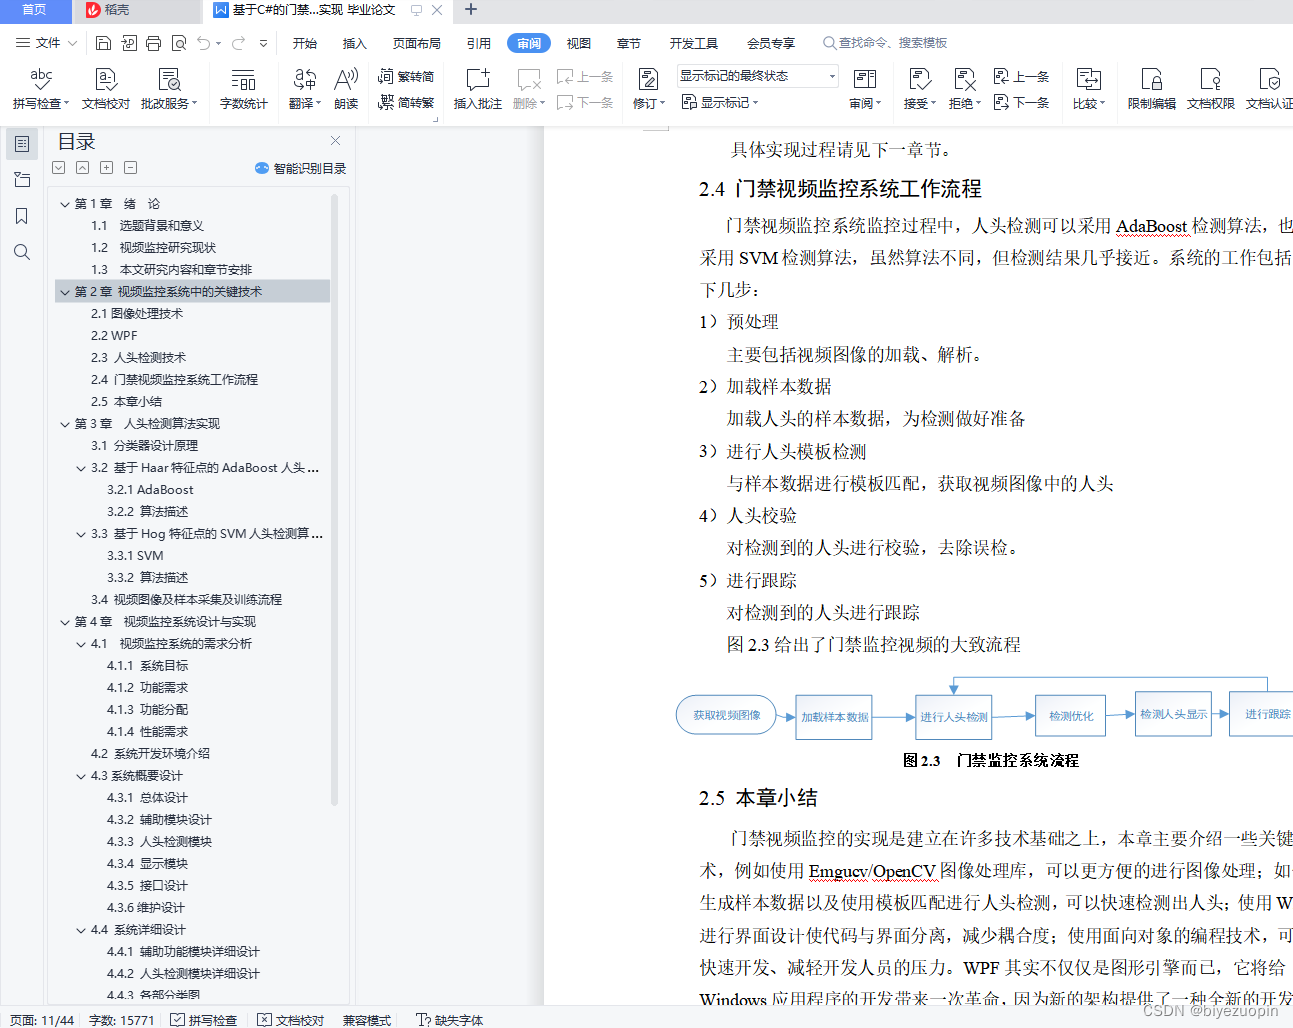This screenshot has width=1293, height=1028.
Task: Collapse the 3.3 基于Hog特征点的SVM node
Action: click(x=81, y=534)
